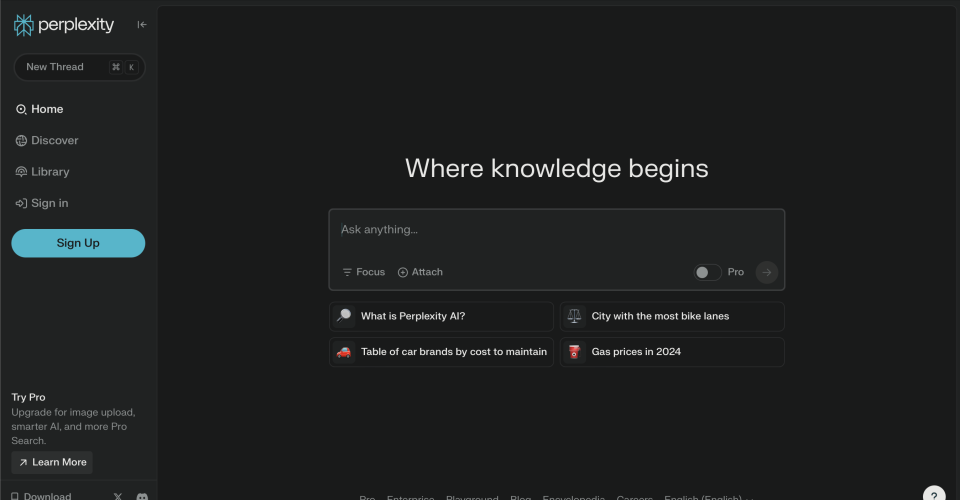Image resolution: width=960 pixels, height=500 pixels.
Task: Click the Learn More button
Action: coord(52,462)
